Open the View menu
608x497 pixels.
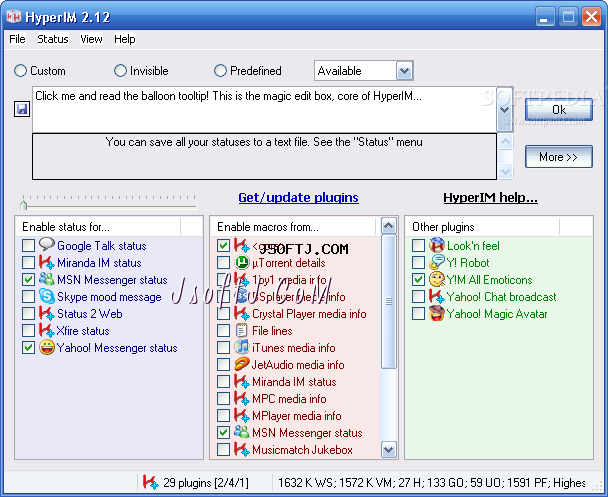pyautogui.click(x=91, y=39)
